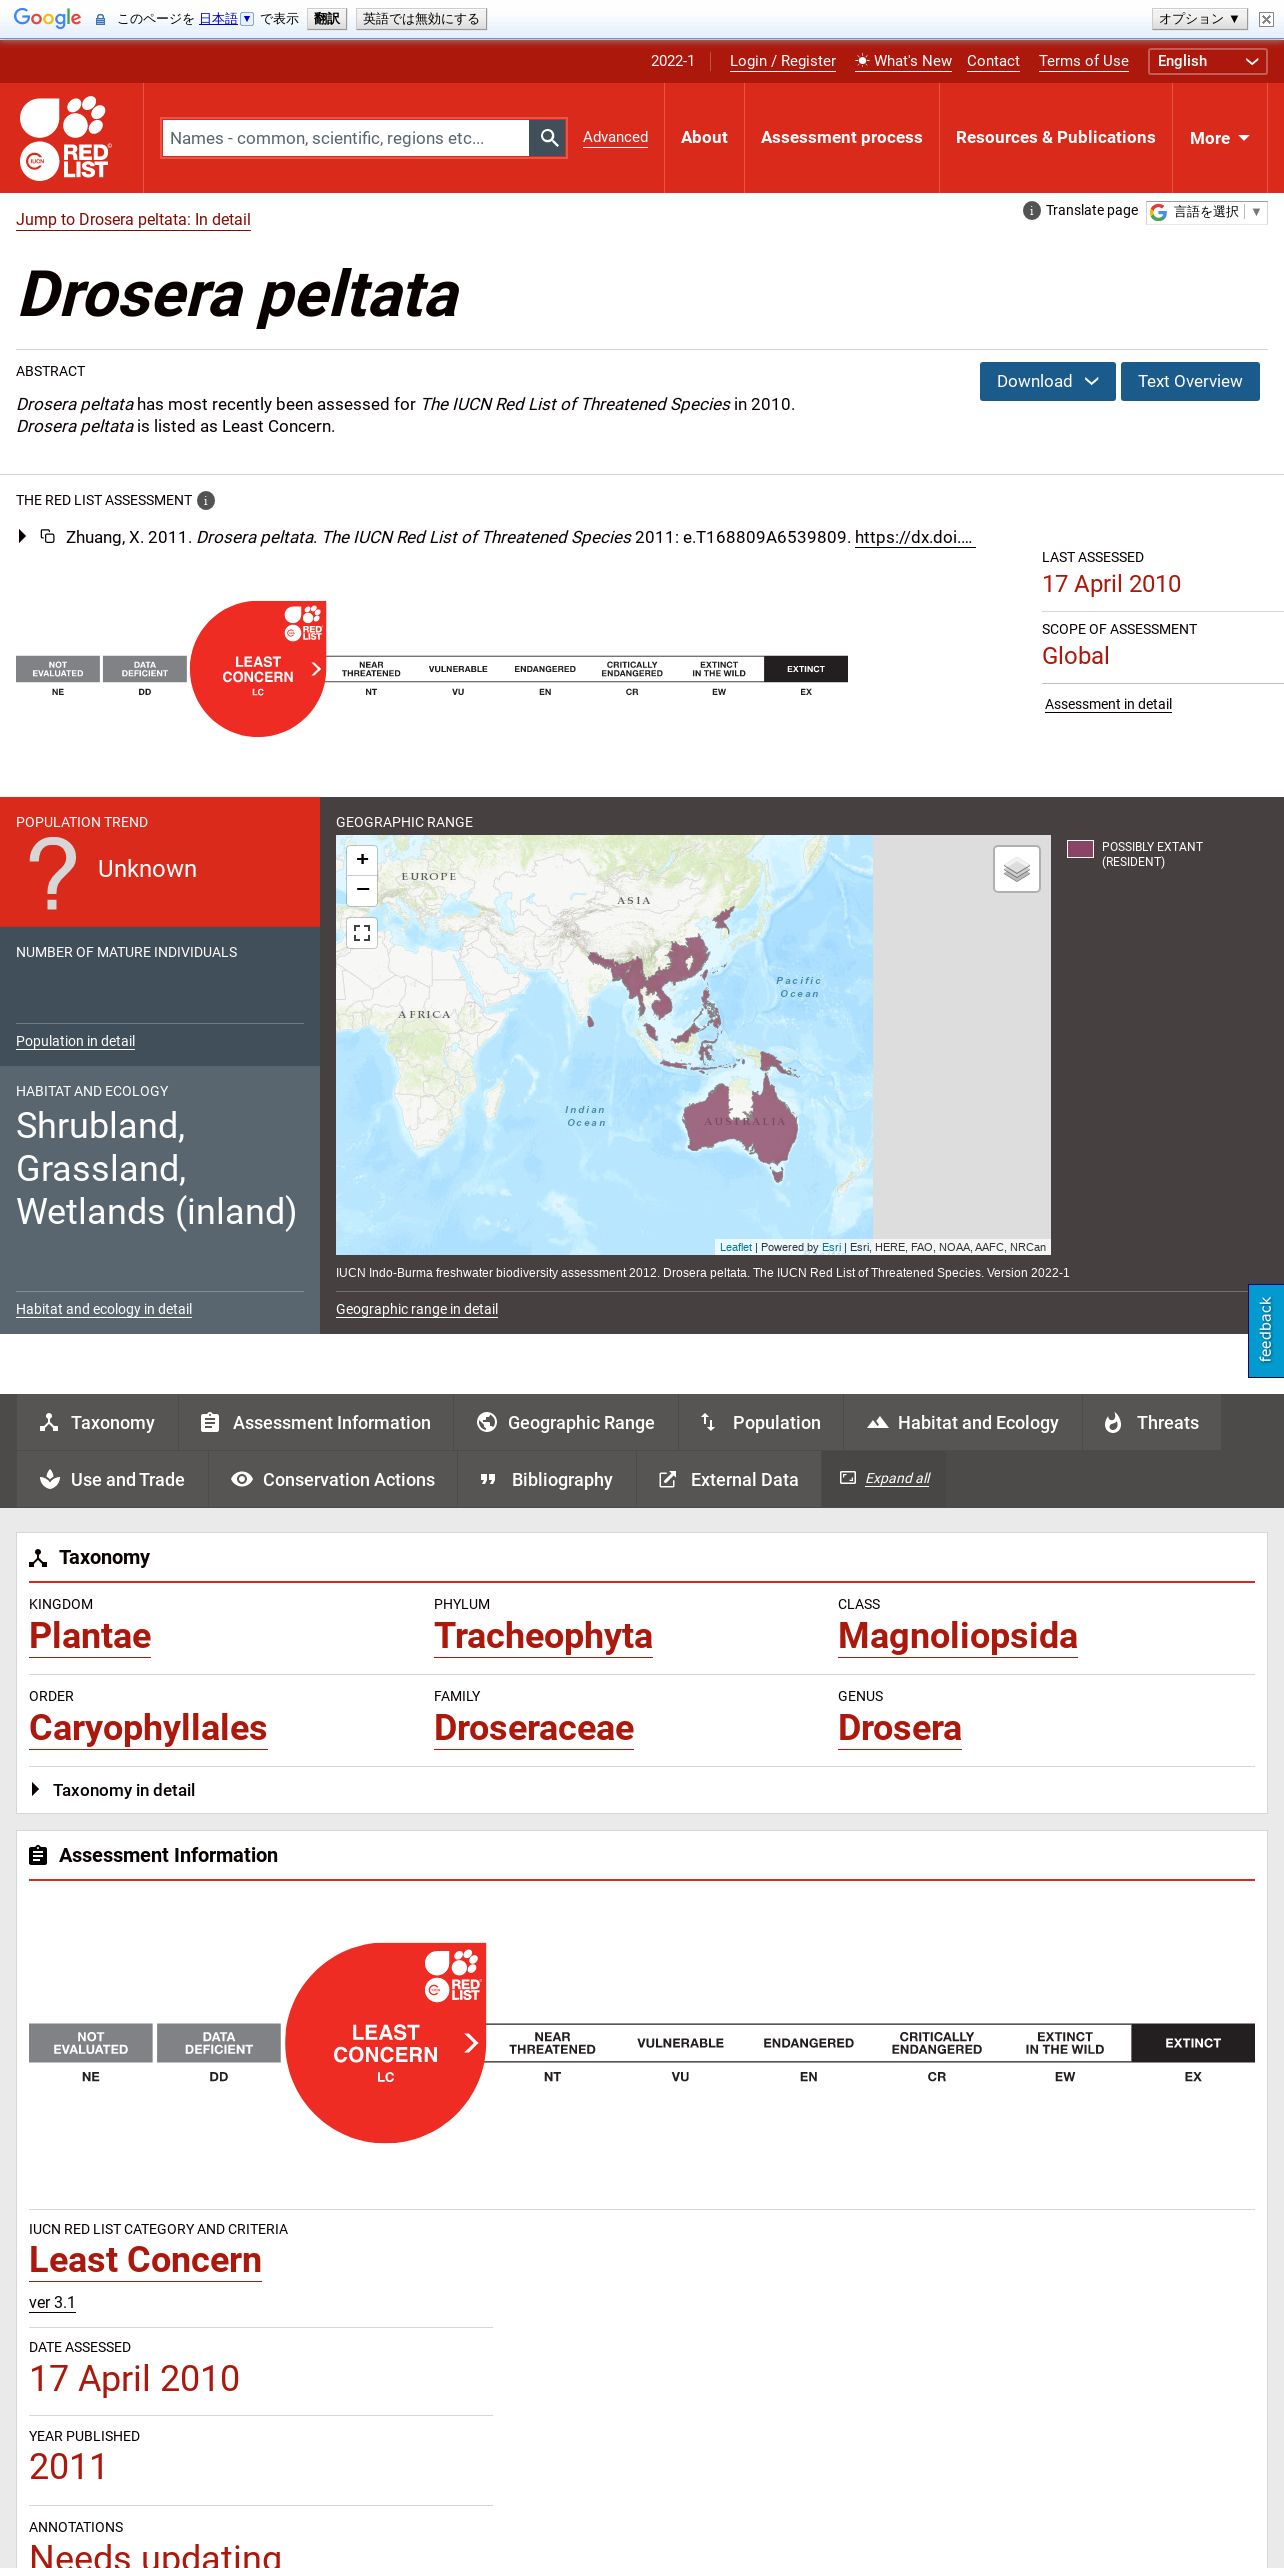
Task: Open the Population in detail link
Action: click(x=75, y=1041)
